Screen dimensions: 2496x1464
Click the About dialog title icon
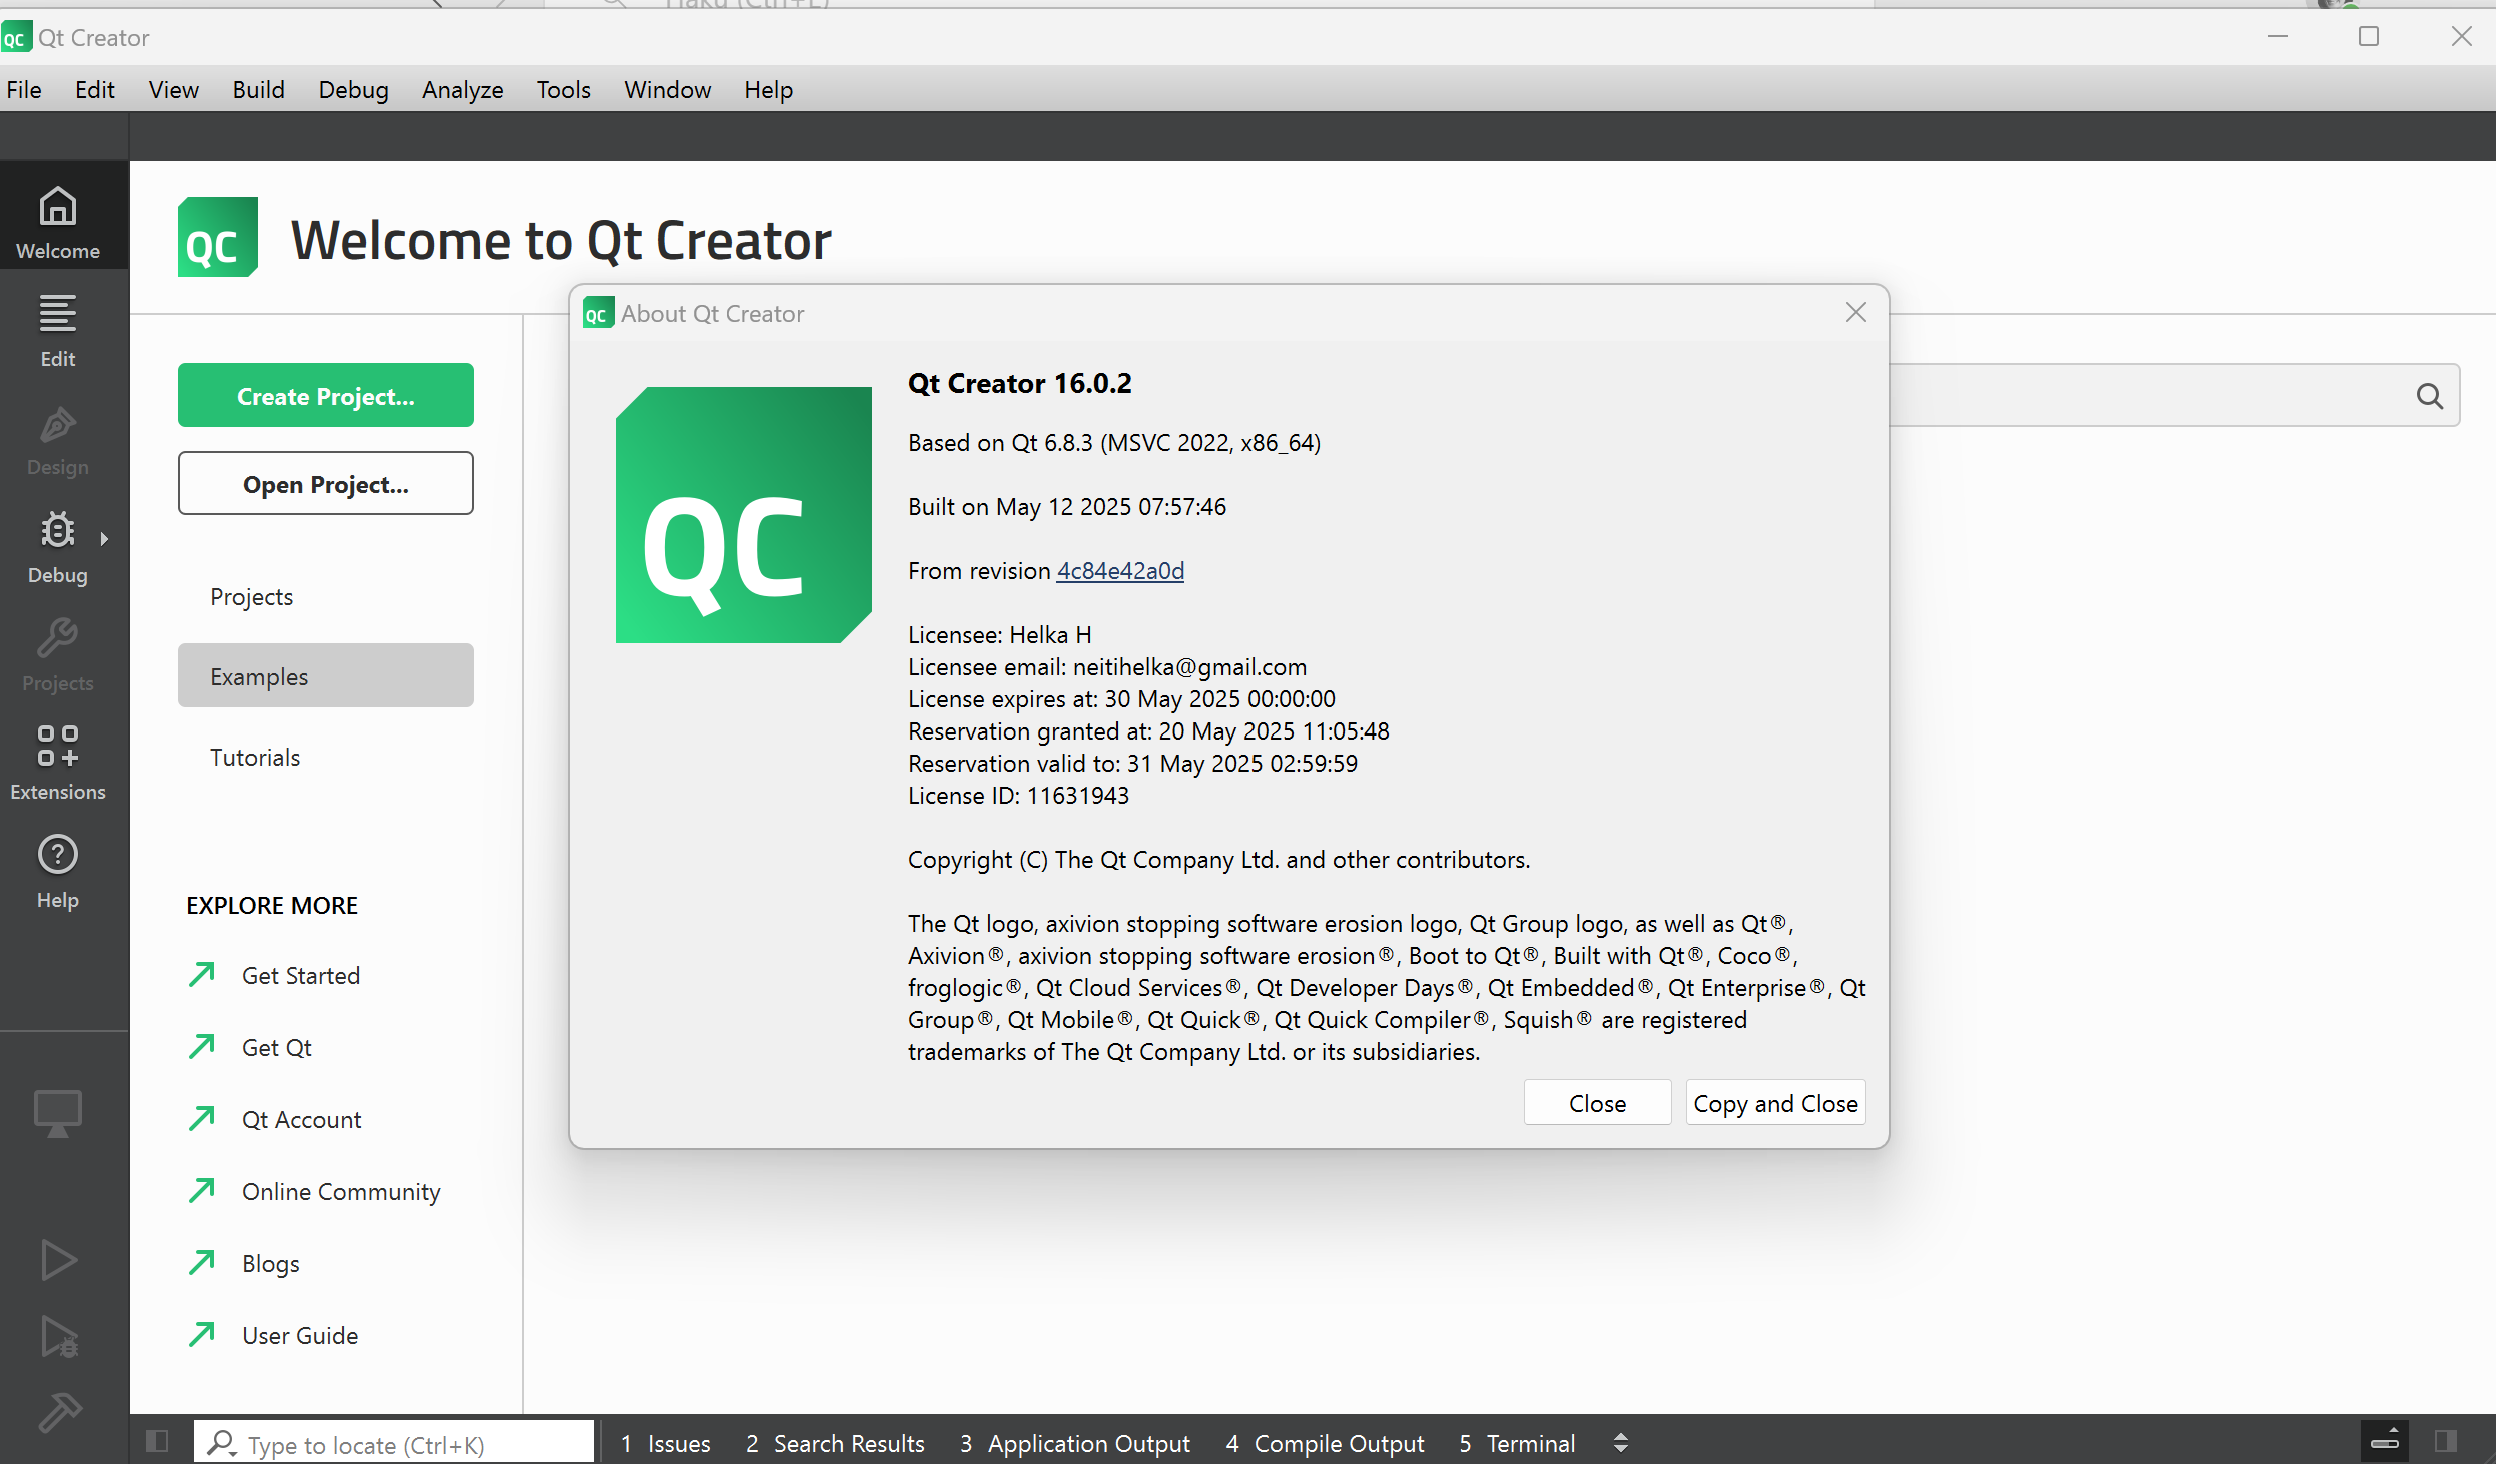598,313
